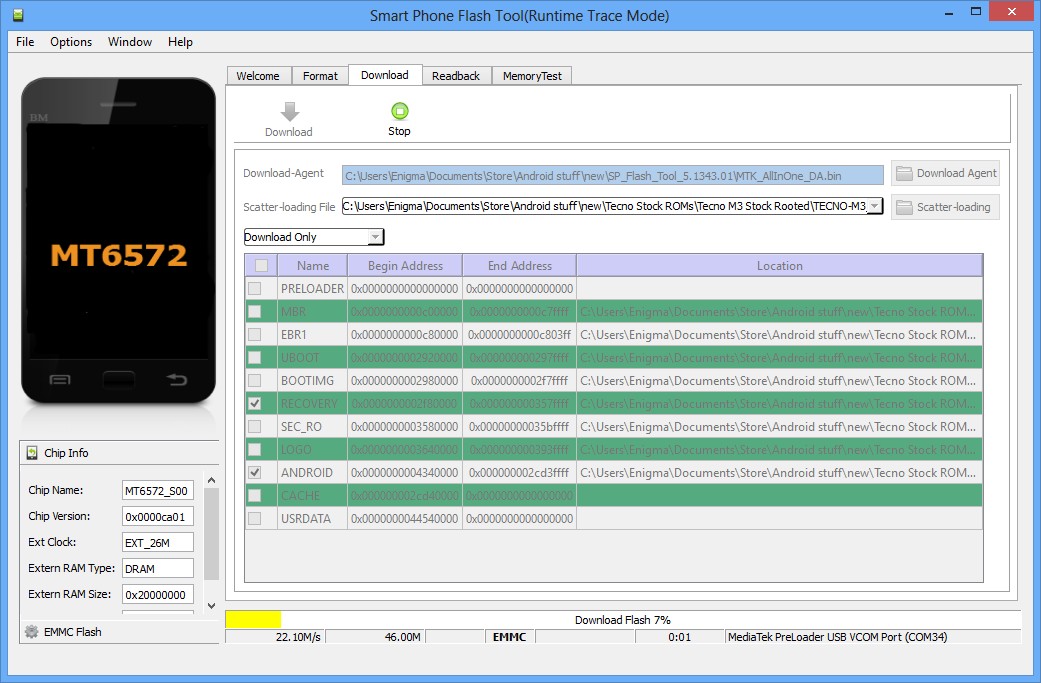The height and width of the screenshot is (683, 1041).
Task: Toggle the select-all checkbox in the table header
Action: pyautogui.click(x=260, y=265)
